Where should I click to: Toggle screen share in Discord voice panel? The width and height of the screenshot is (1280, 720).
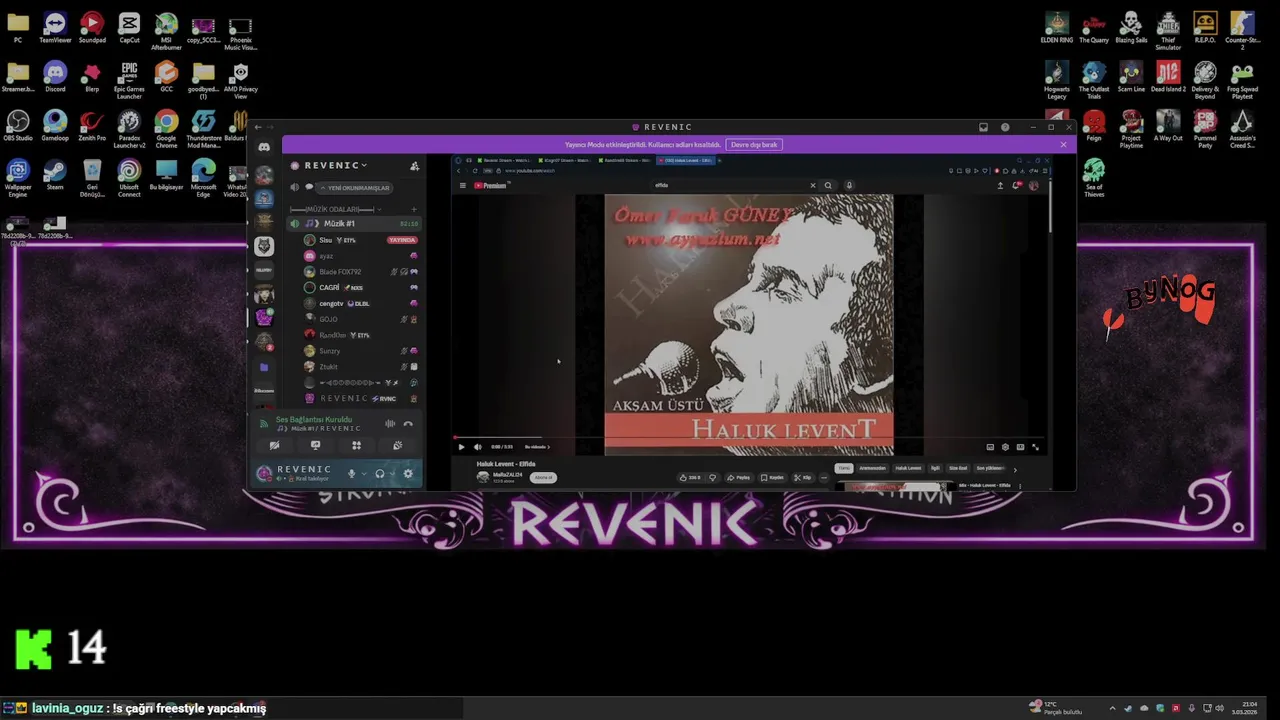pos(315,445)
